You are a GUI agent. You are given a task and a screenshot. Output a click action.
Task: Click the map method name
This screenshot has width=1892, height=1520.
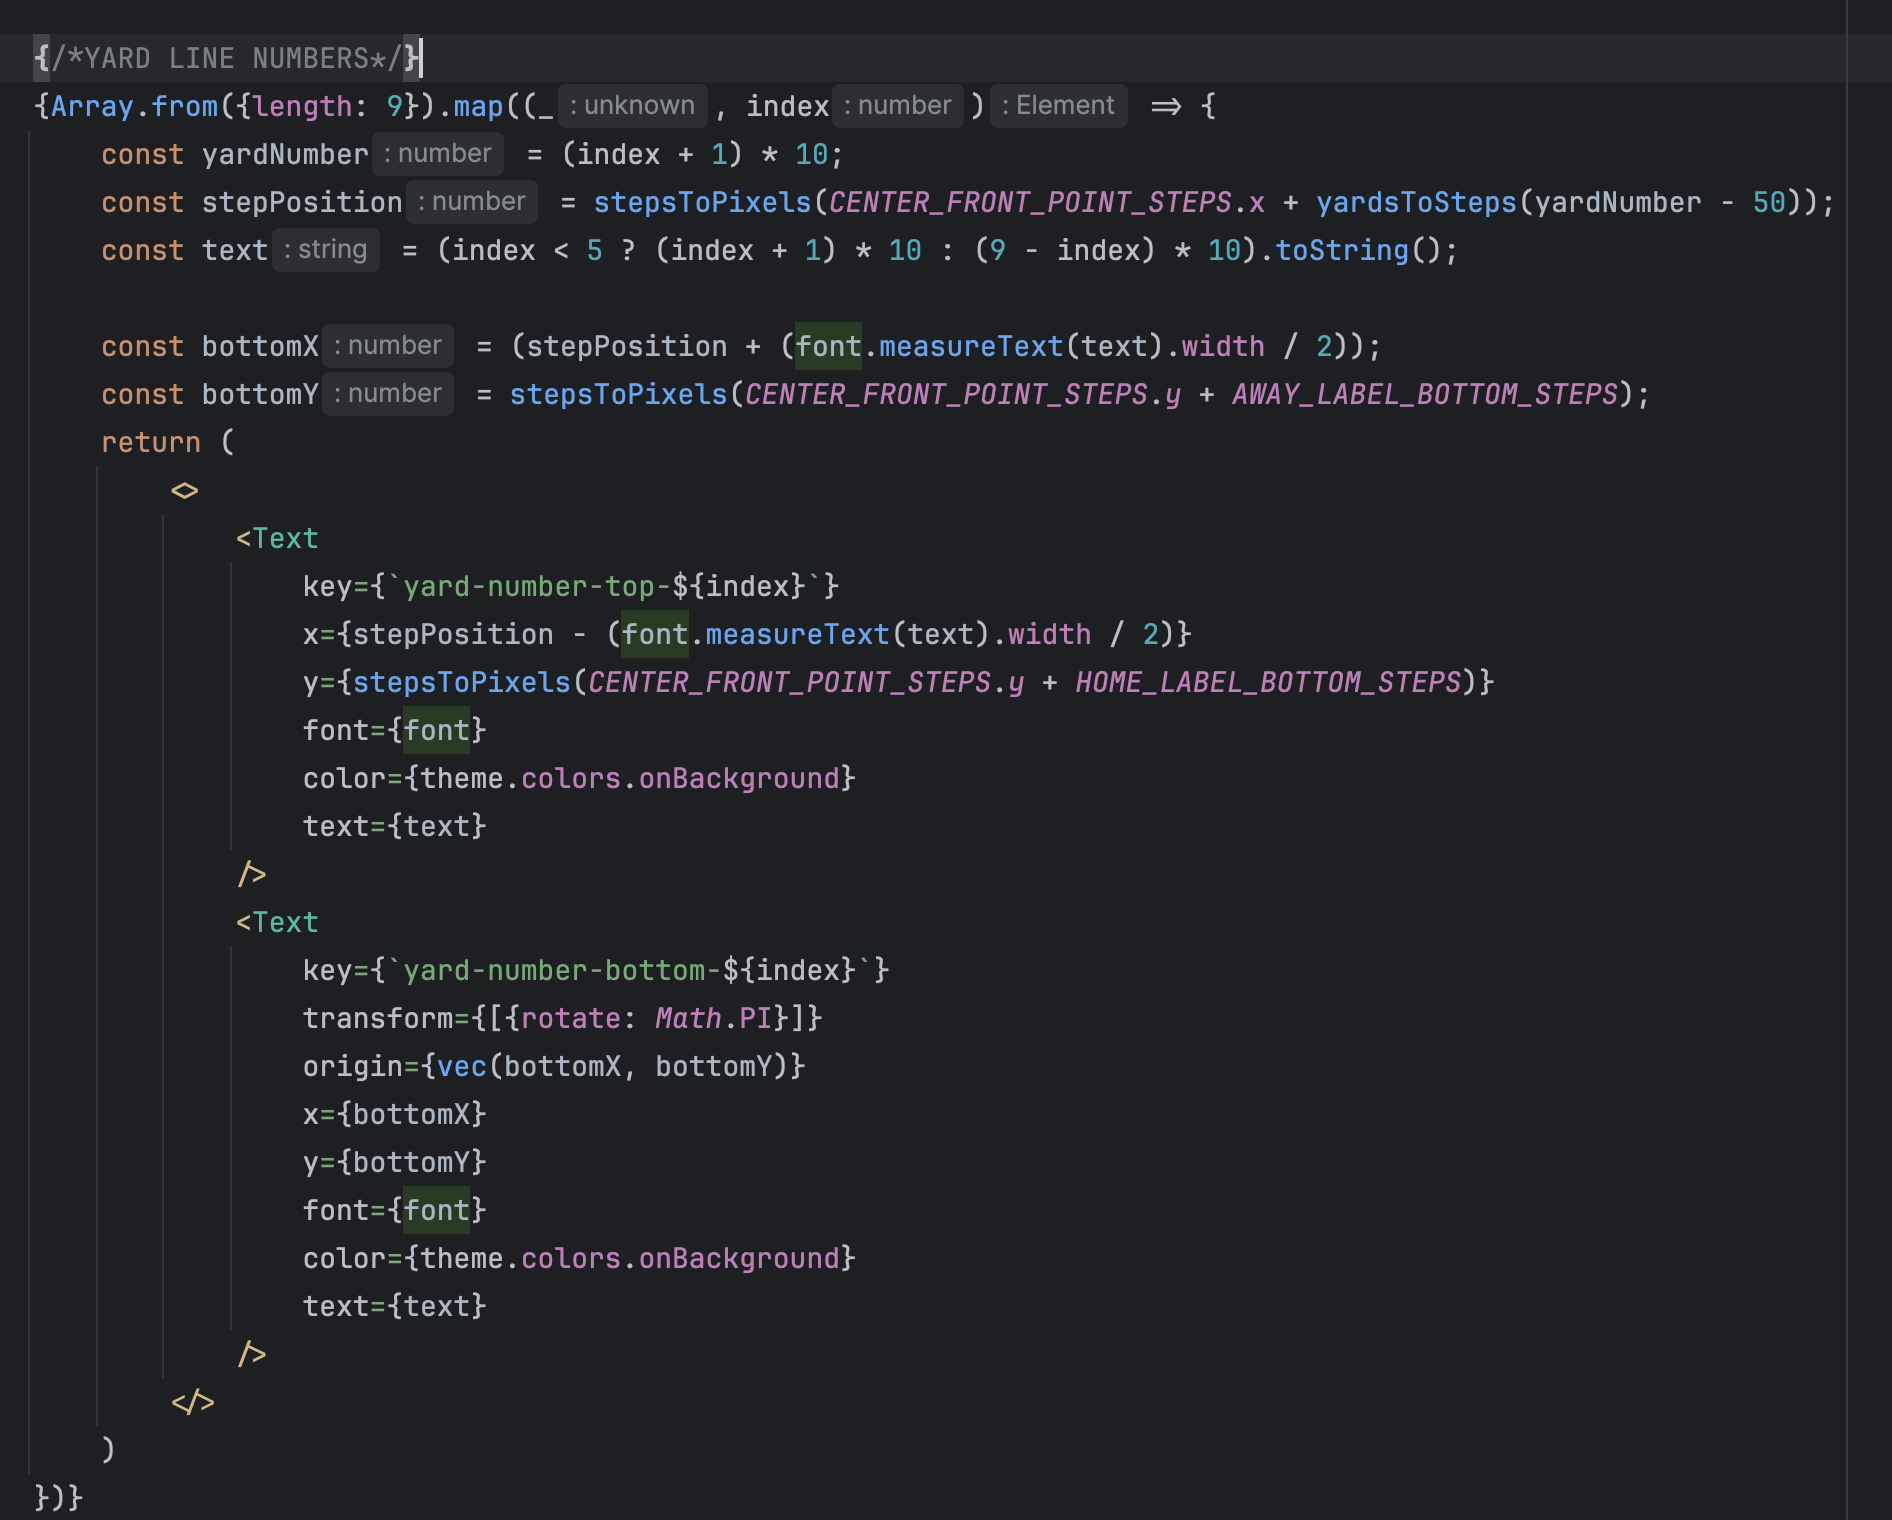point(478,107)
